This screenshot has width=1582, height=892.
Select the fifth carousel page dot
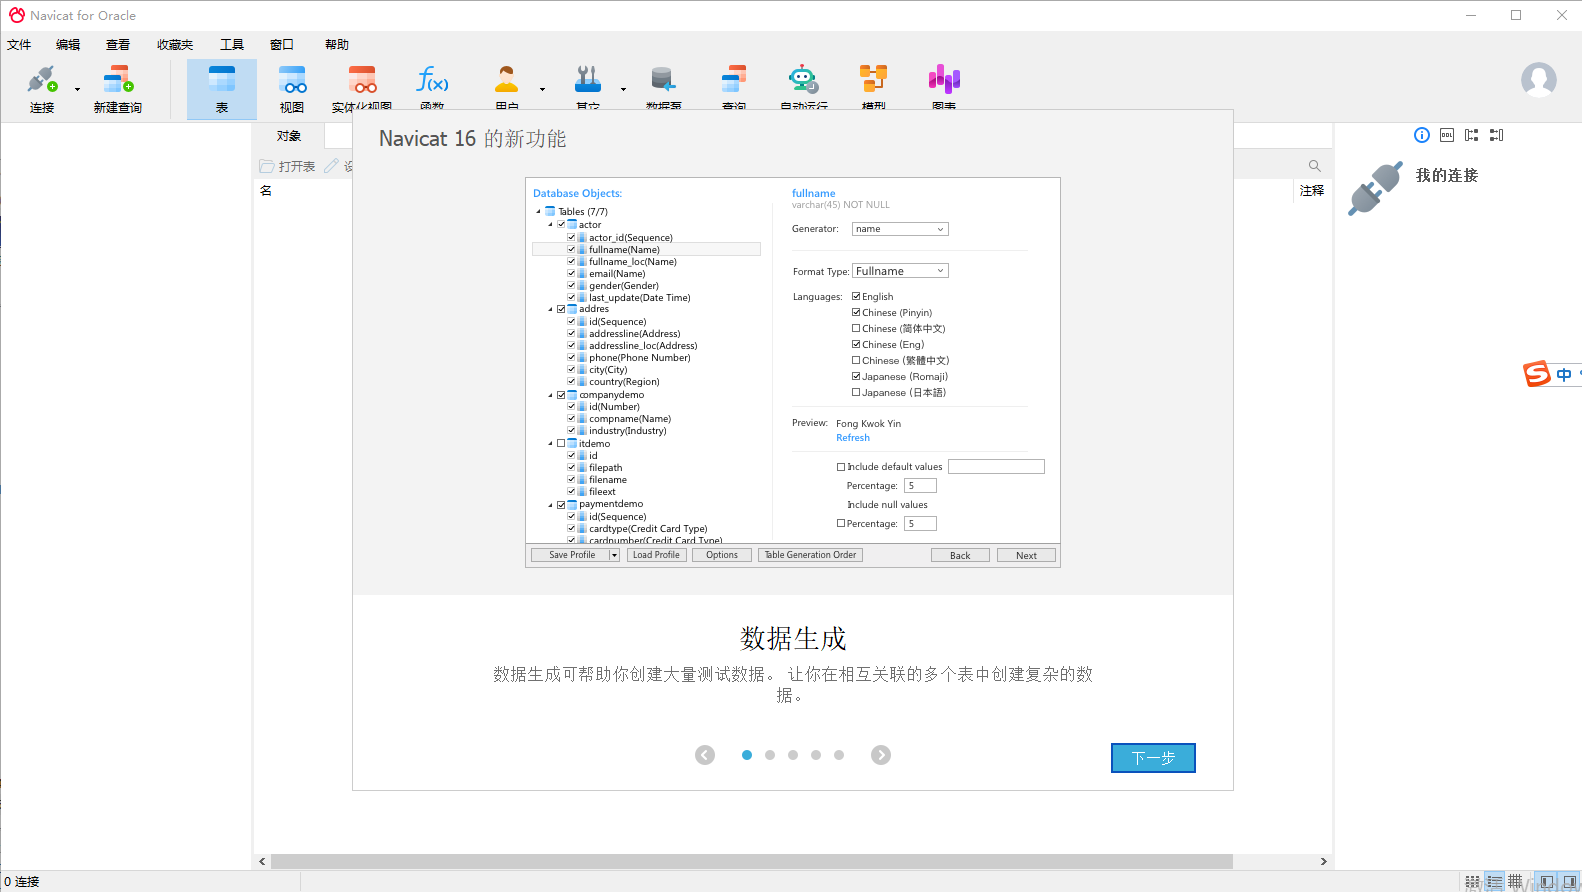coord(839,755)
